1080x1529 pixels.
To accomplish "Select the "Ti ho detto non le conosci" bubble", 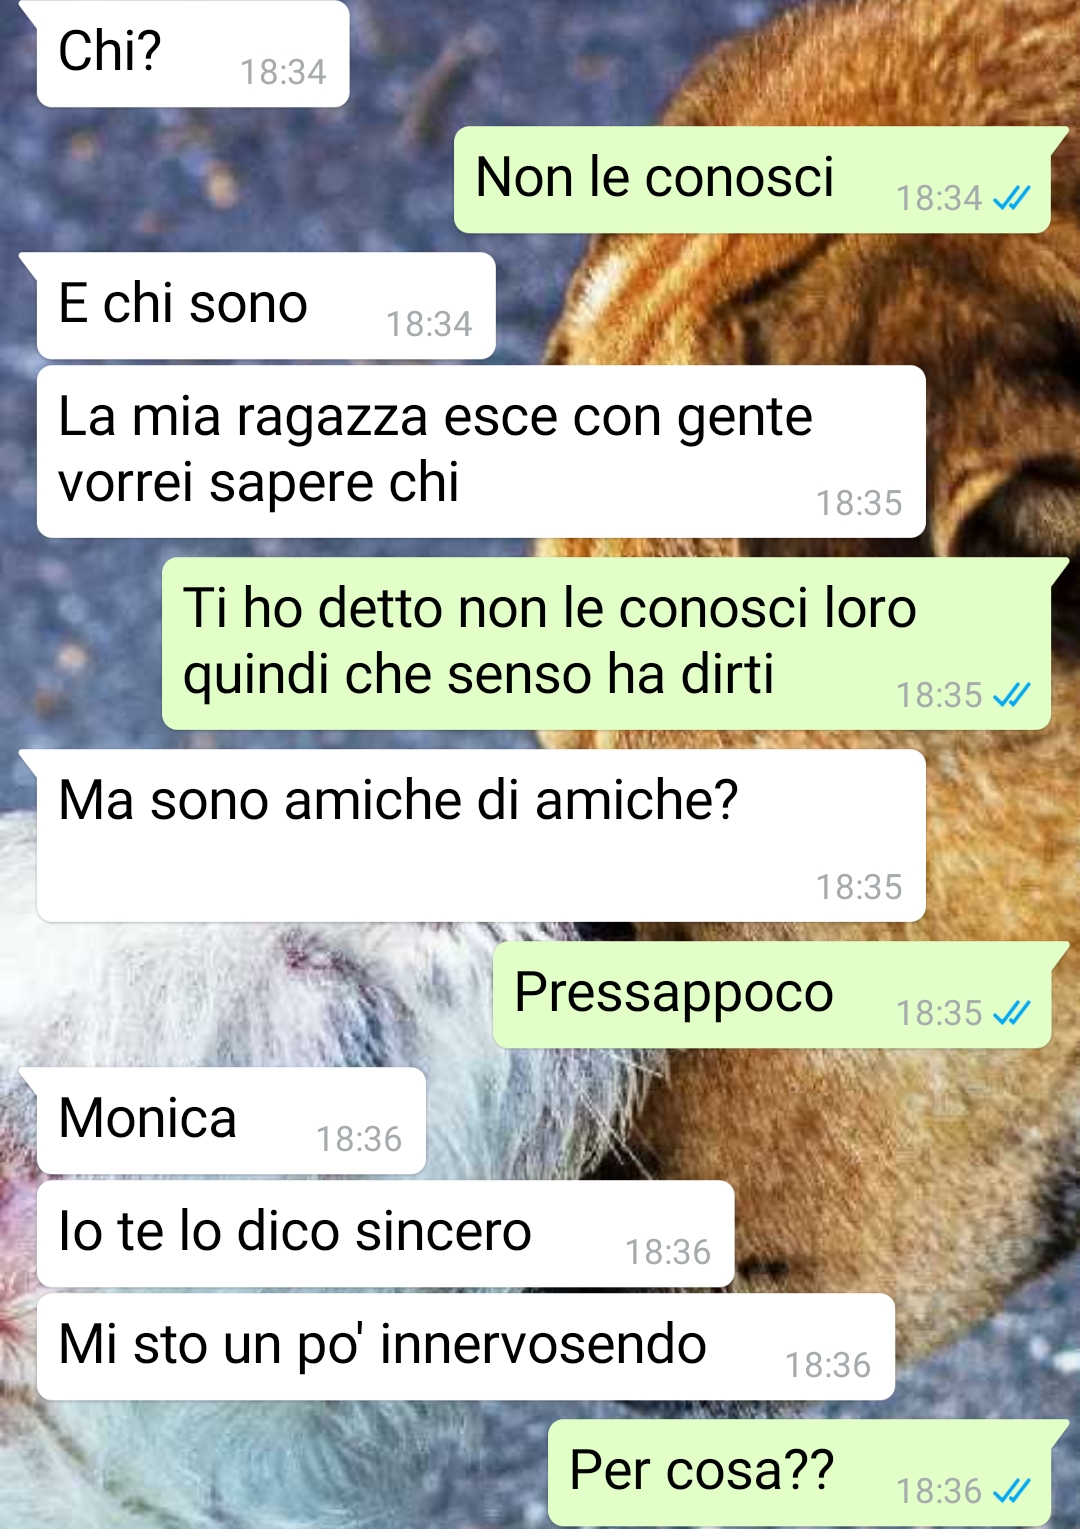I will click(606, 644).
